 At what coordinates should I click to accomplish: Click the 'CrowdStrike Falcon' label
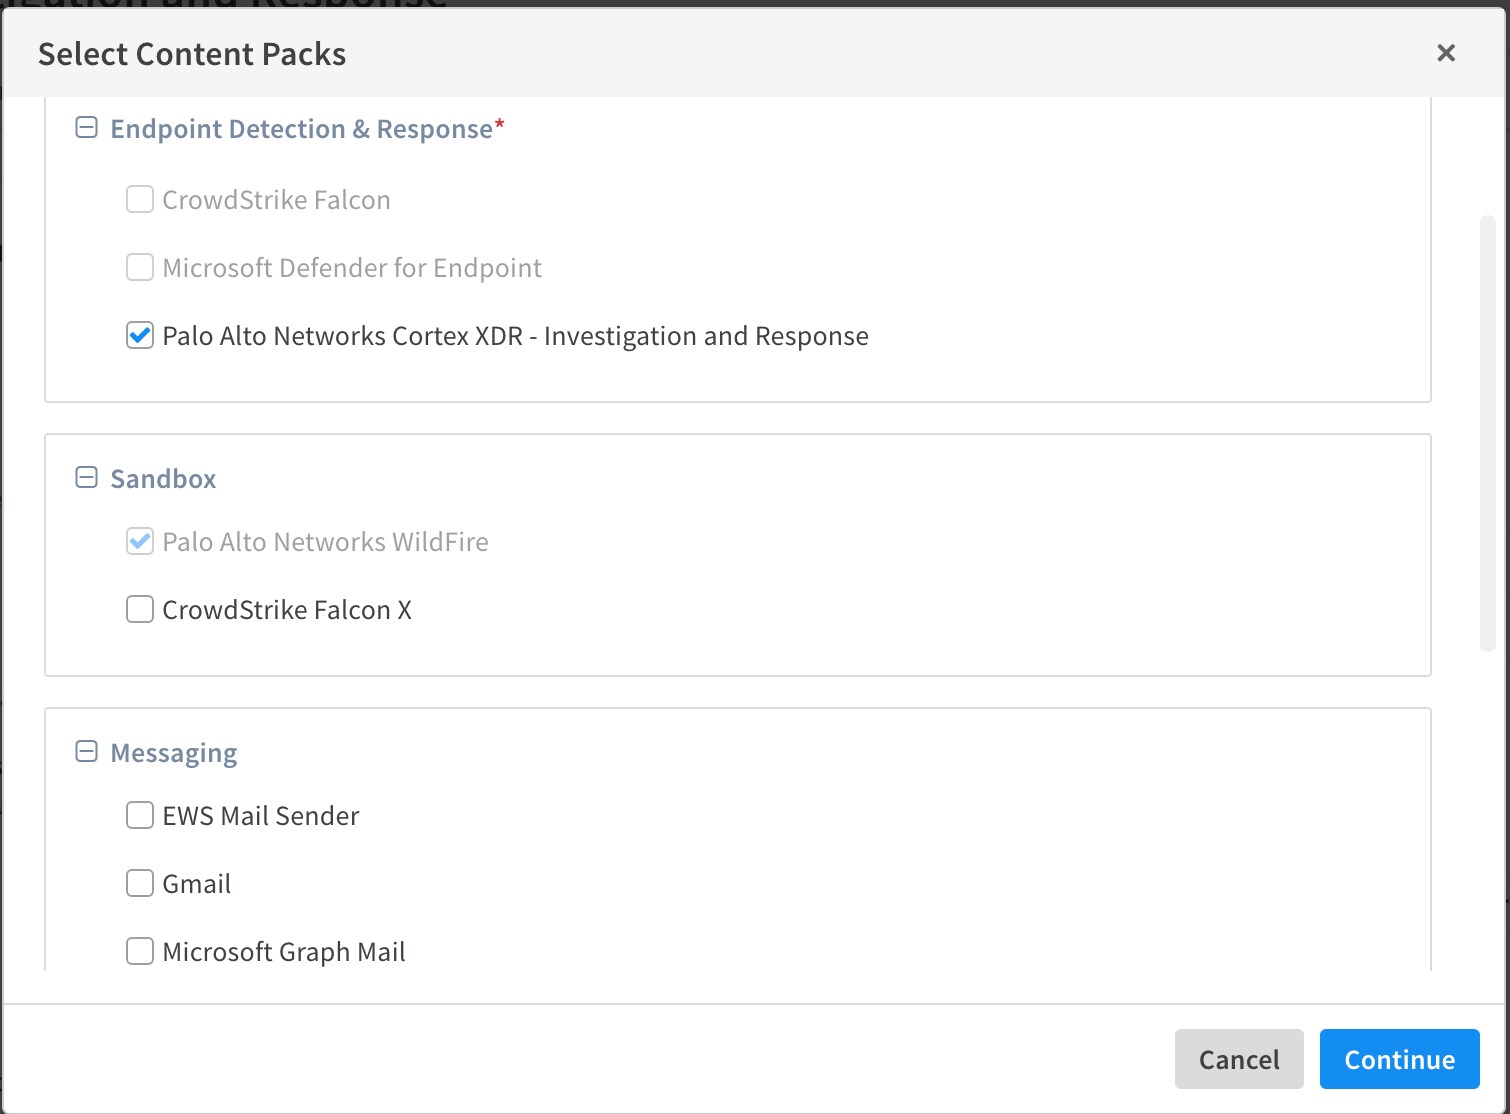tap(276, 200)
